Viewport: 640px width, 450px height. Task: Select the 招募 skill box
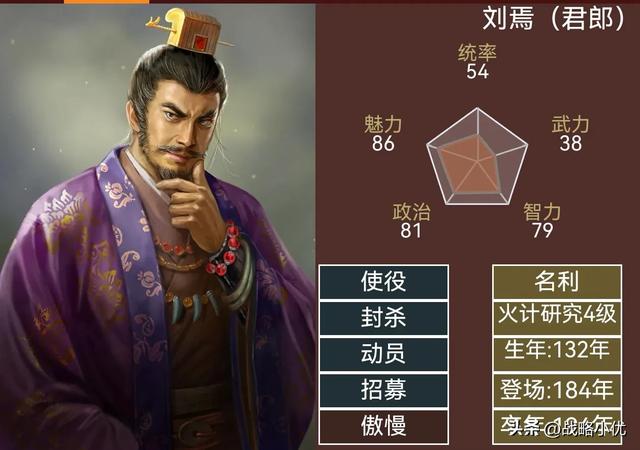point(384,390)
